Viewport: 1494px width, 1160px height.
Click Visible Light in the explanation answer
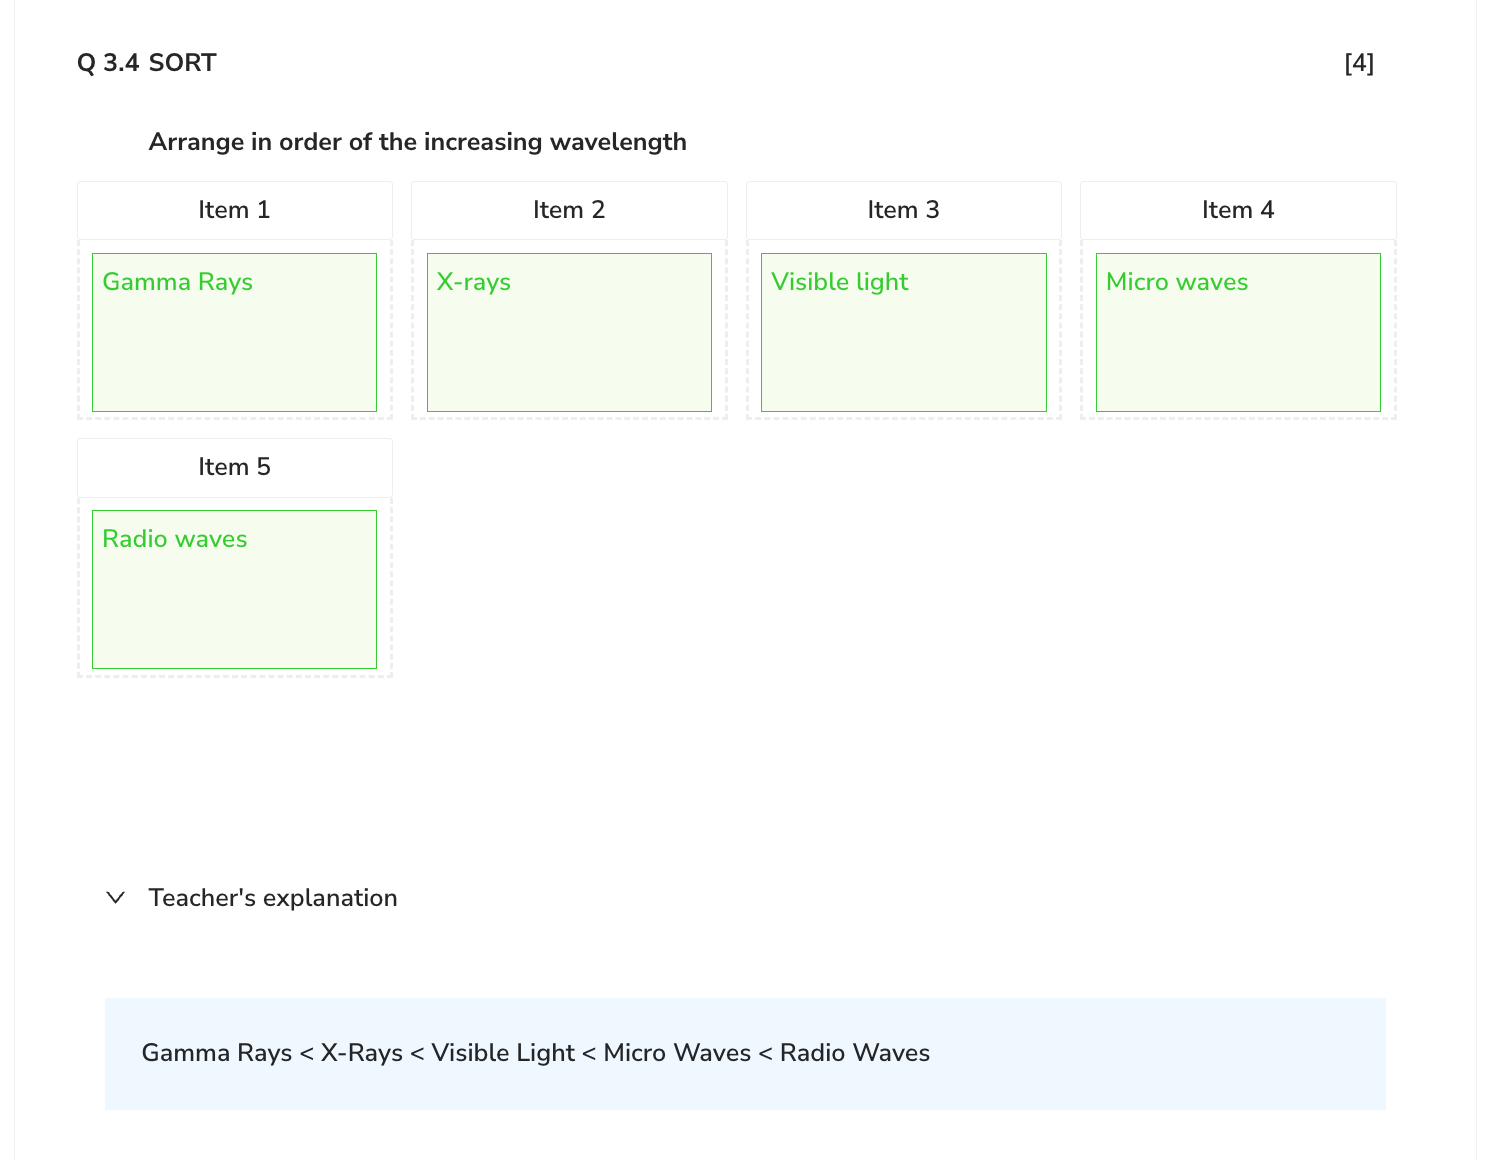[x=503, y=1053]
